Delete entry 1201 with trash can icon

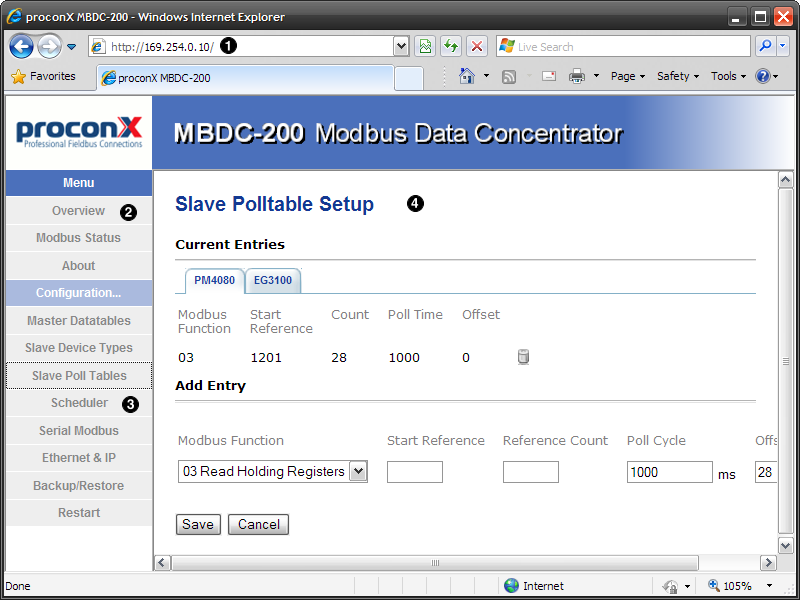523,357
